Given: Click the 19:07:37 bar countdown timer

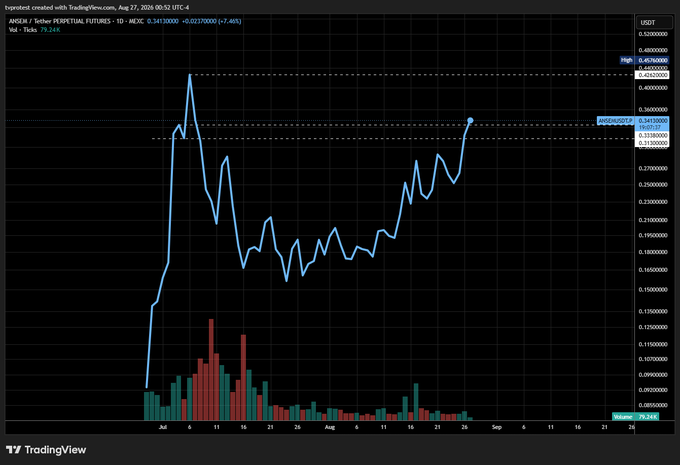Looking at the screenshot, I should pyautogui.click(x=649, y=127).
